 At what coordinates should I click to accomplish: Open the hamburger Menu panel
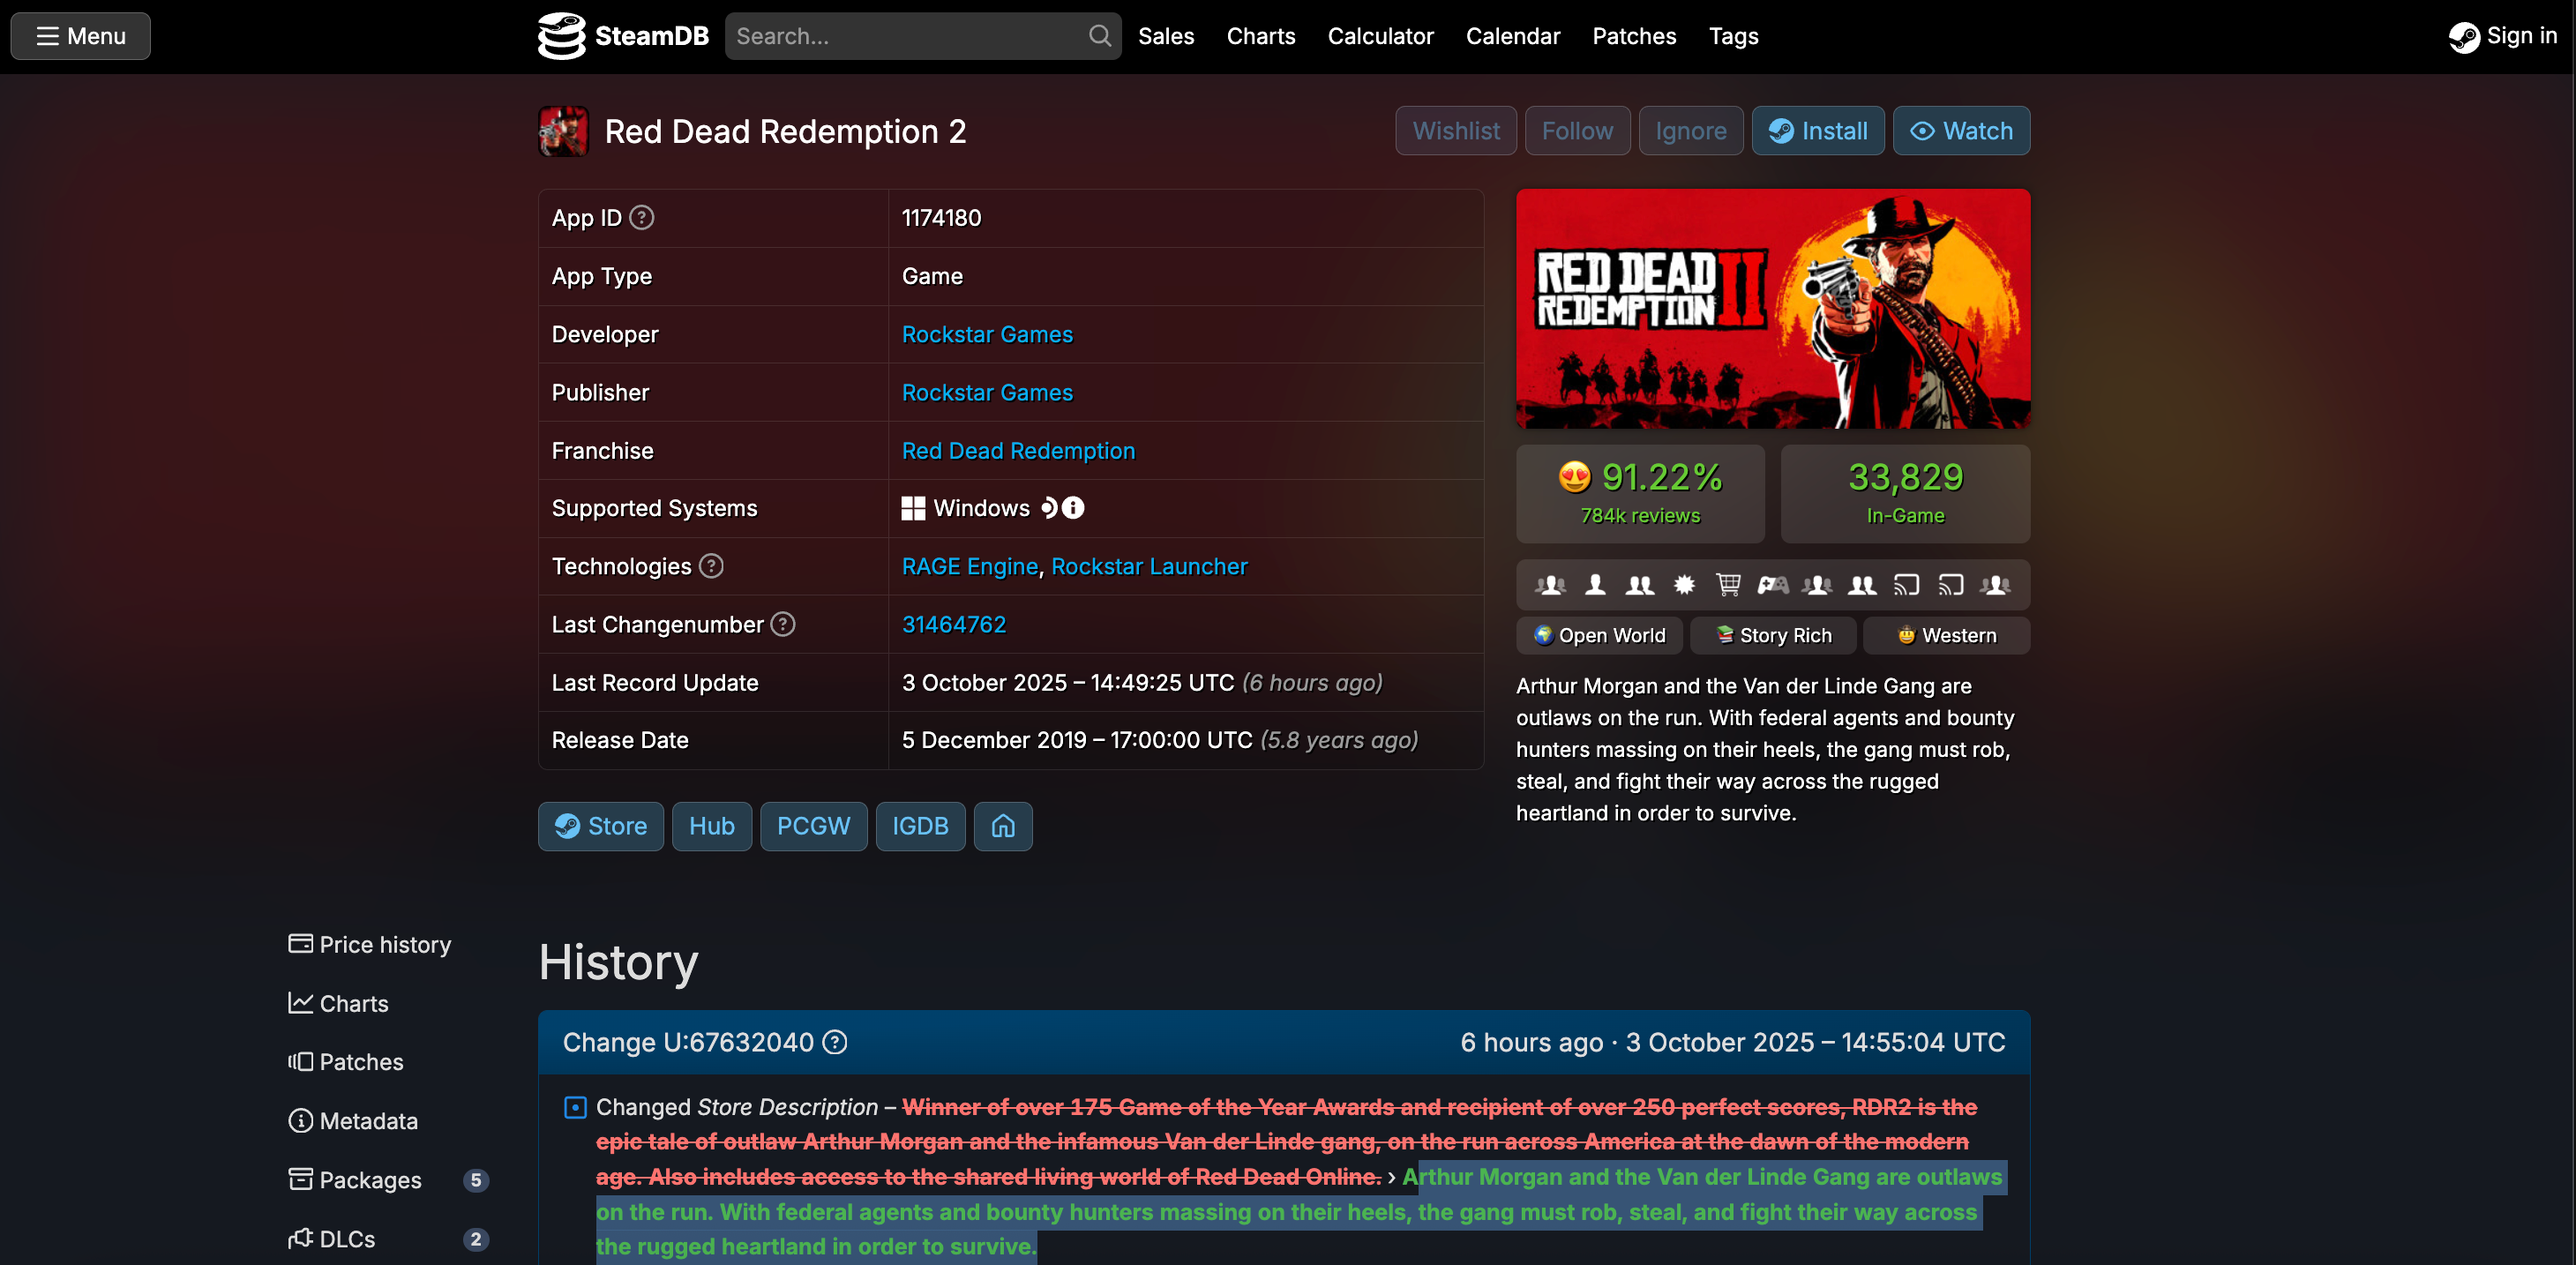pyautogui.click(x=79, y=35)
